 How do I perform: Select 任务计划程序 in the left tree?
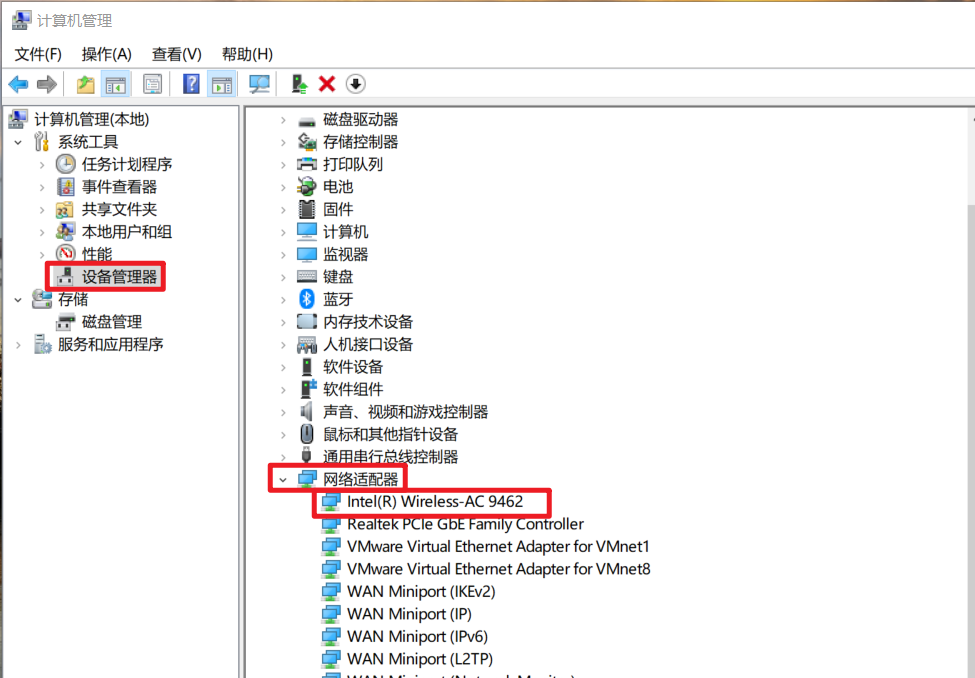click(x=127, y=164)
